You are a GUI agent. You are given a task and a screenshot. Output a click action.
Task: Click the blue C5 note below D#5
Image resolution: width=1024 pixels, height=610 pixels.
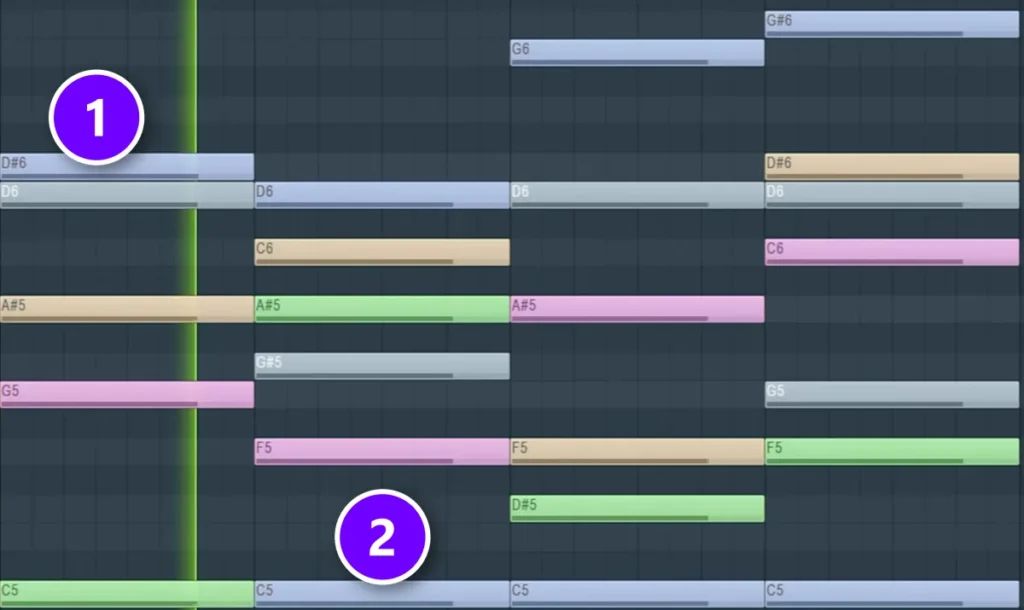[637, 594]
